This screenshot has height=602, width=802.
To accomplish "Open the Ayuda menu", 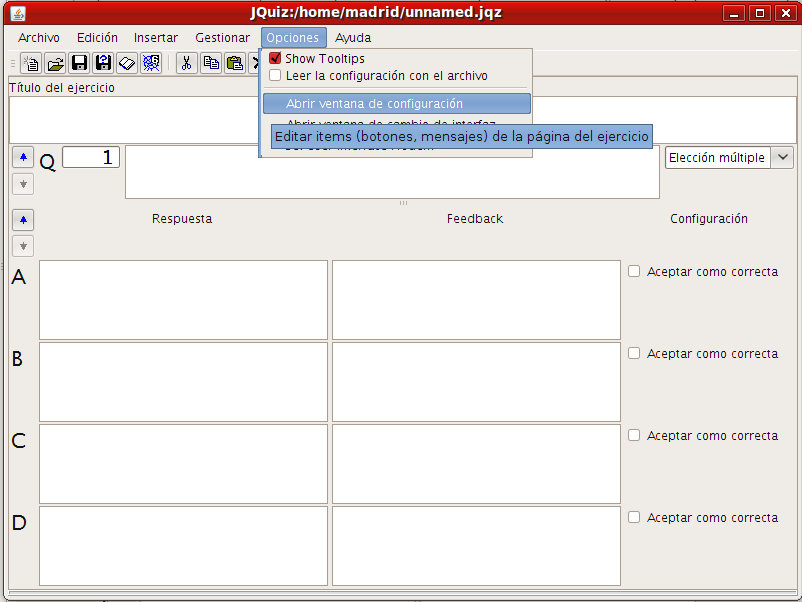I will pos(353,38).
